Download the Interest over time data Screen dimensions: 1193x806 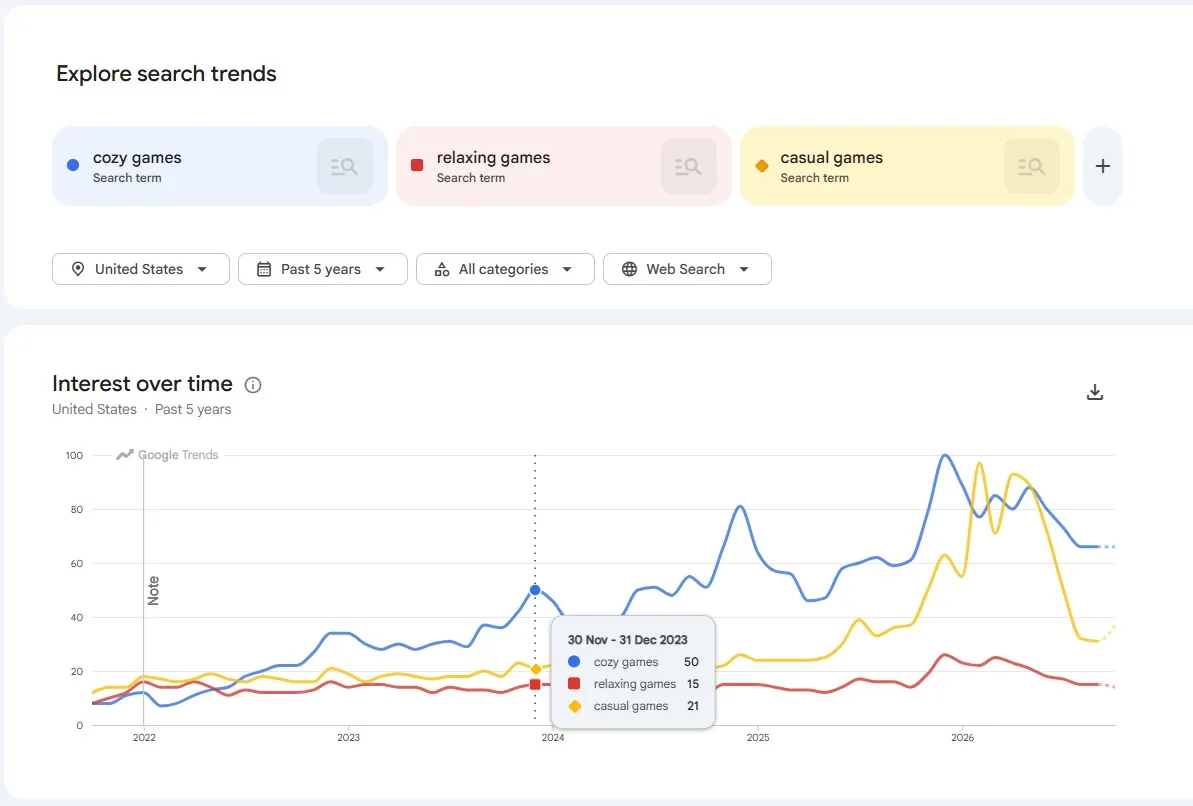tap(1095, 392)
